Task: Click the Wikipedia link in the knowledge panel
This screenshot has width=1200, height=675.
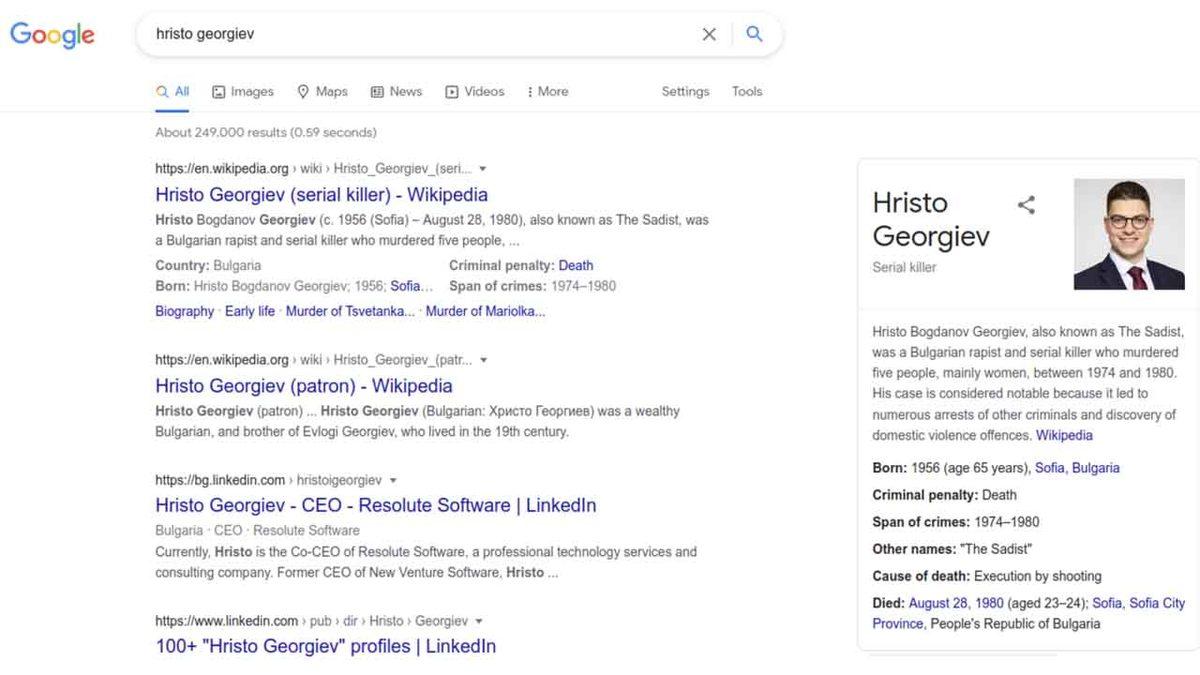Action: click(1064, 435)
